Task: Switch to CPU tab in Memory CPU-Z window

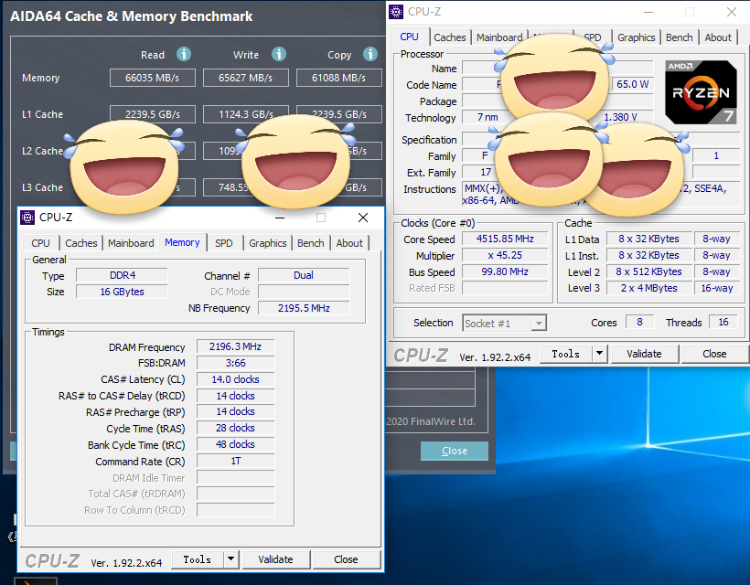Action: (41, 243)
